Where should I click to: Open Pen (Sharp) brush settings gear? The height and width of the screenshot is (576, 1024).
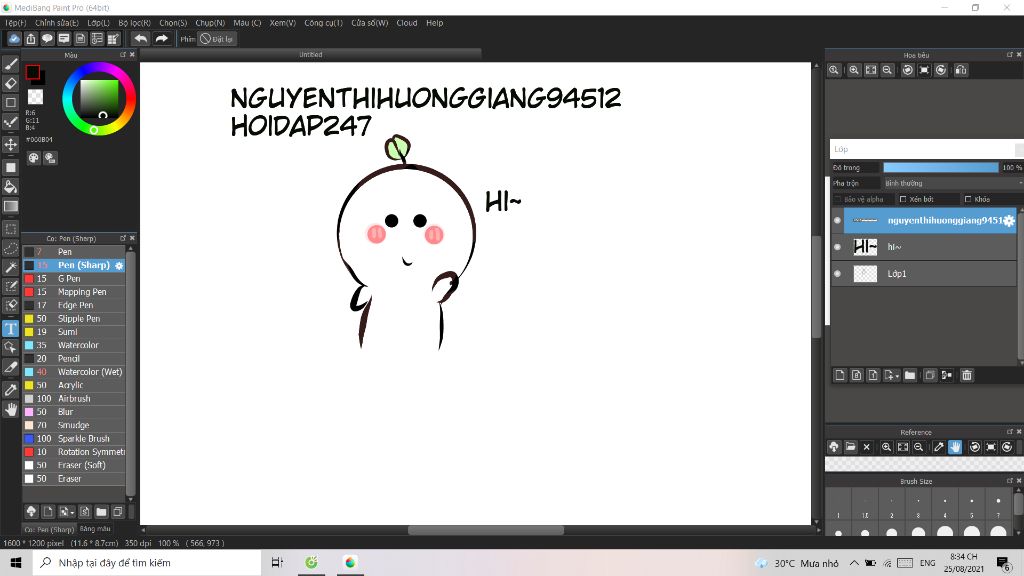[119, 265]
